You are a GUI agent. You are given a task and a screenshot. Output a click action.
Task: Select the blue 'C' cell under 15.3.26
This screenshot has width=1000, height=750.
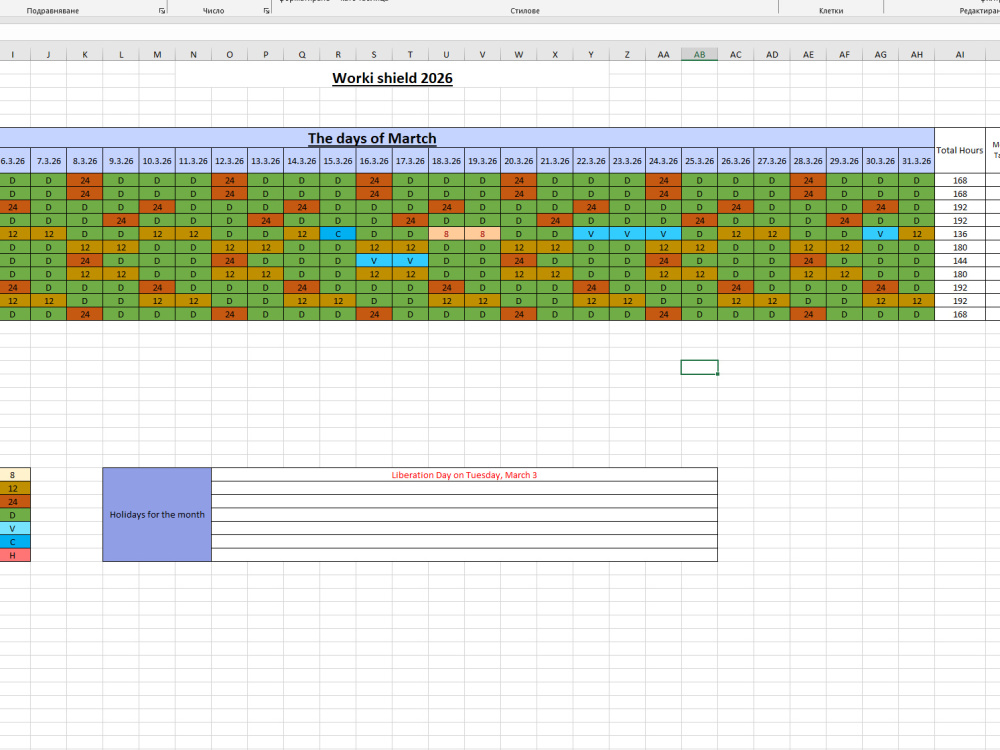338,234
